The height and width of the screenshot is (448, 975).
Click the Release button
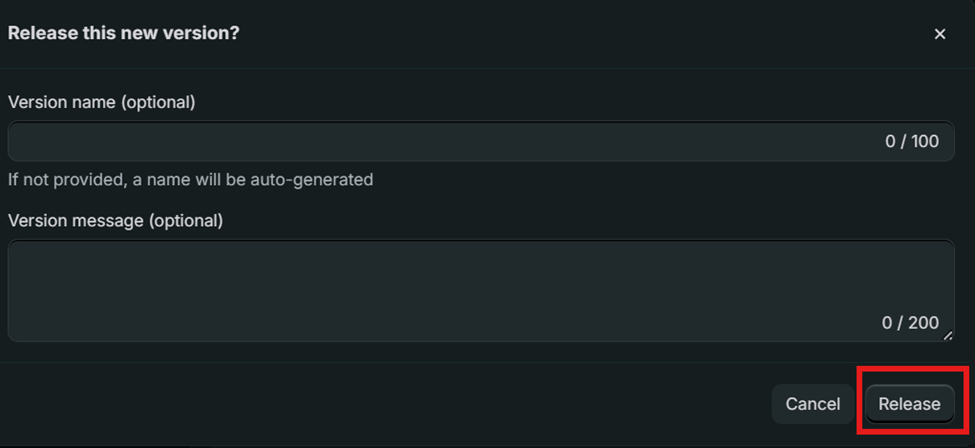[909, 404]
